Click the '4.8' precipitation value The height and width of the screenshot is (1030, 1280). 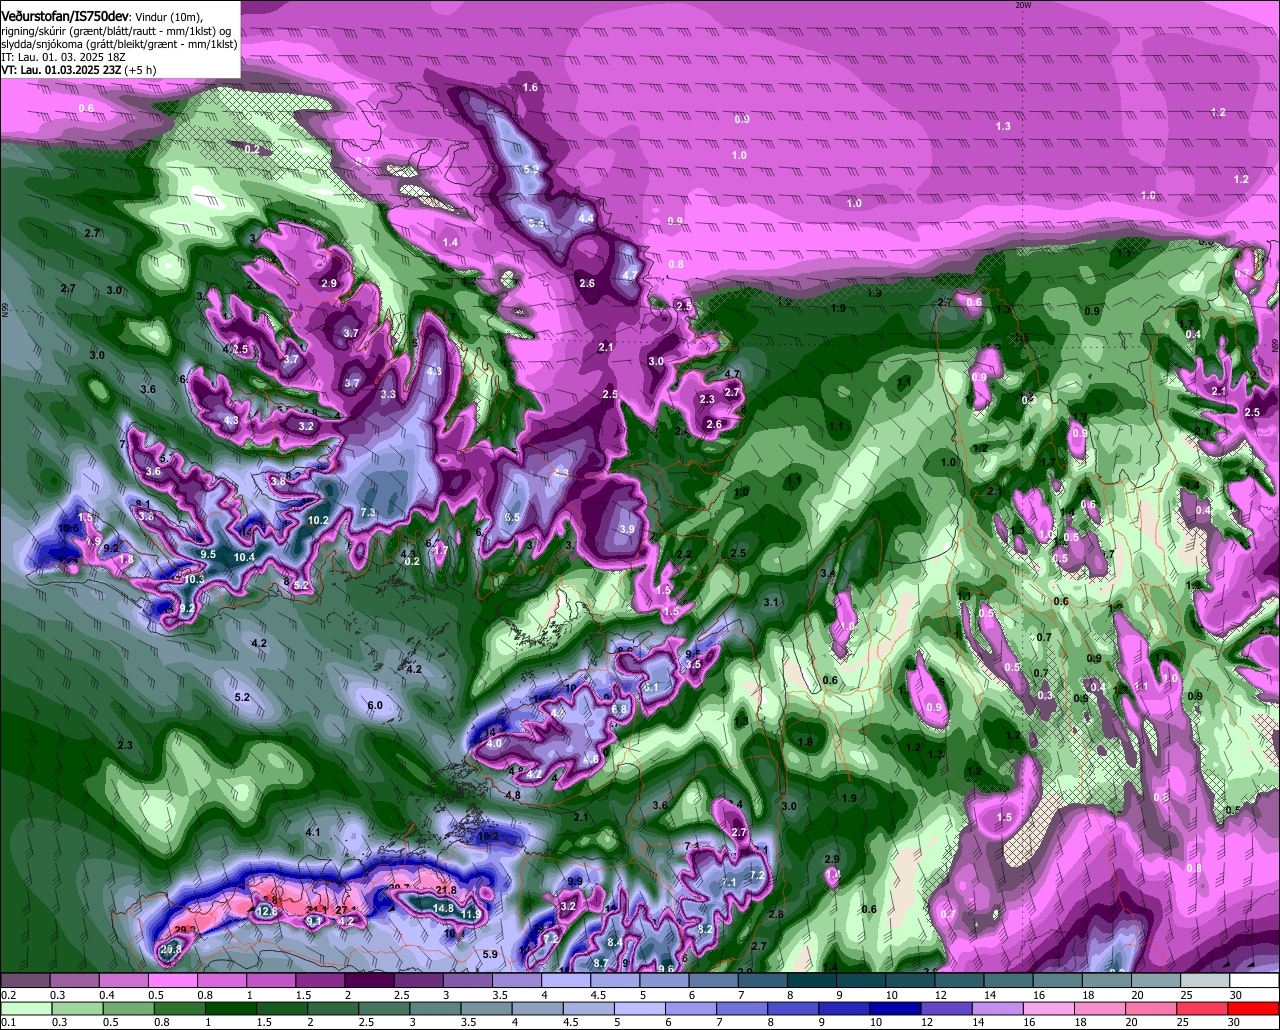(513, 795)
